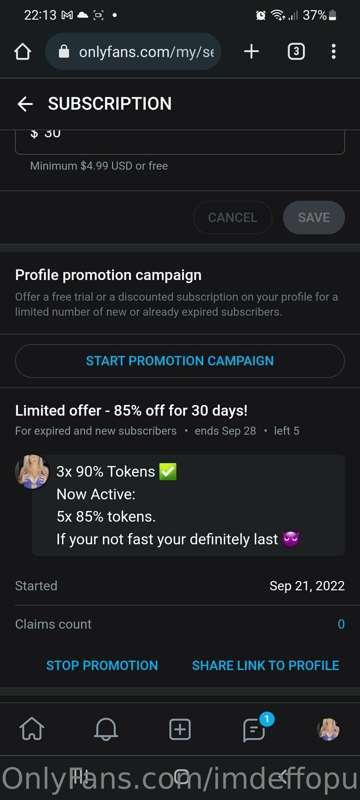Start promotion campaign
360x800 pixels.
(x=180, y=361)
